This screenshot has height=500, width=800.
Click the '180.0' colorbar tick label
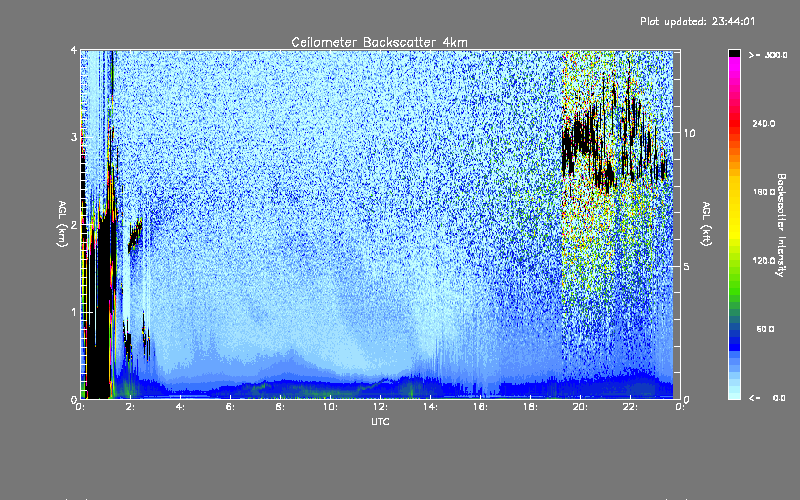764,192
